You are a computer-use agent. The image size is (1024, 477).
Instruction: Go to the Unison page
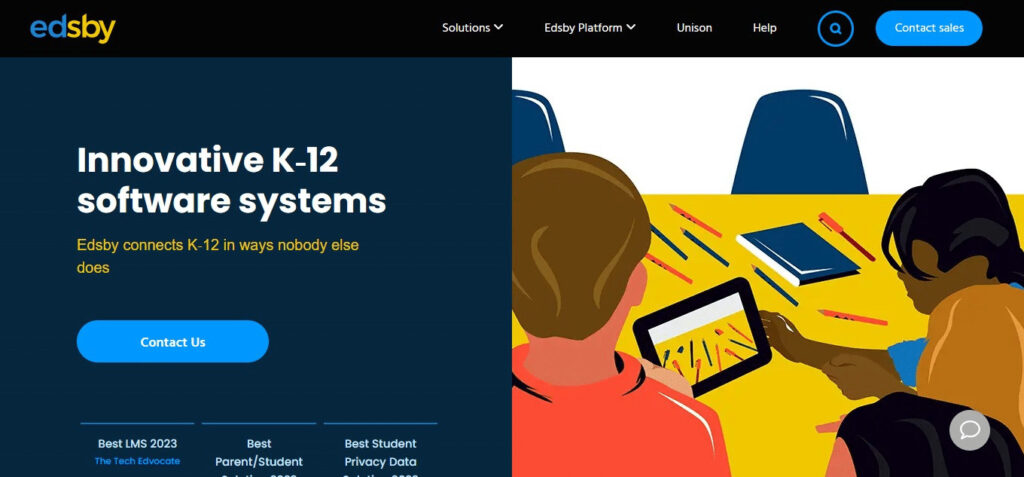[694, 27]
